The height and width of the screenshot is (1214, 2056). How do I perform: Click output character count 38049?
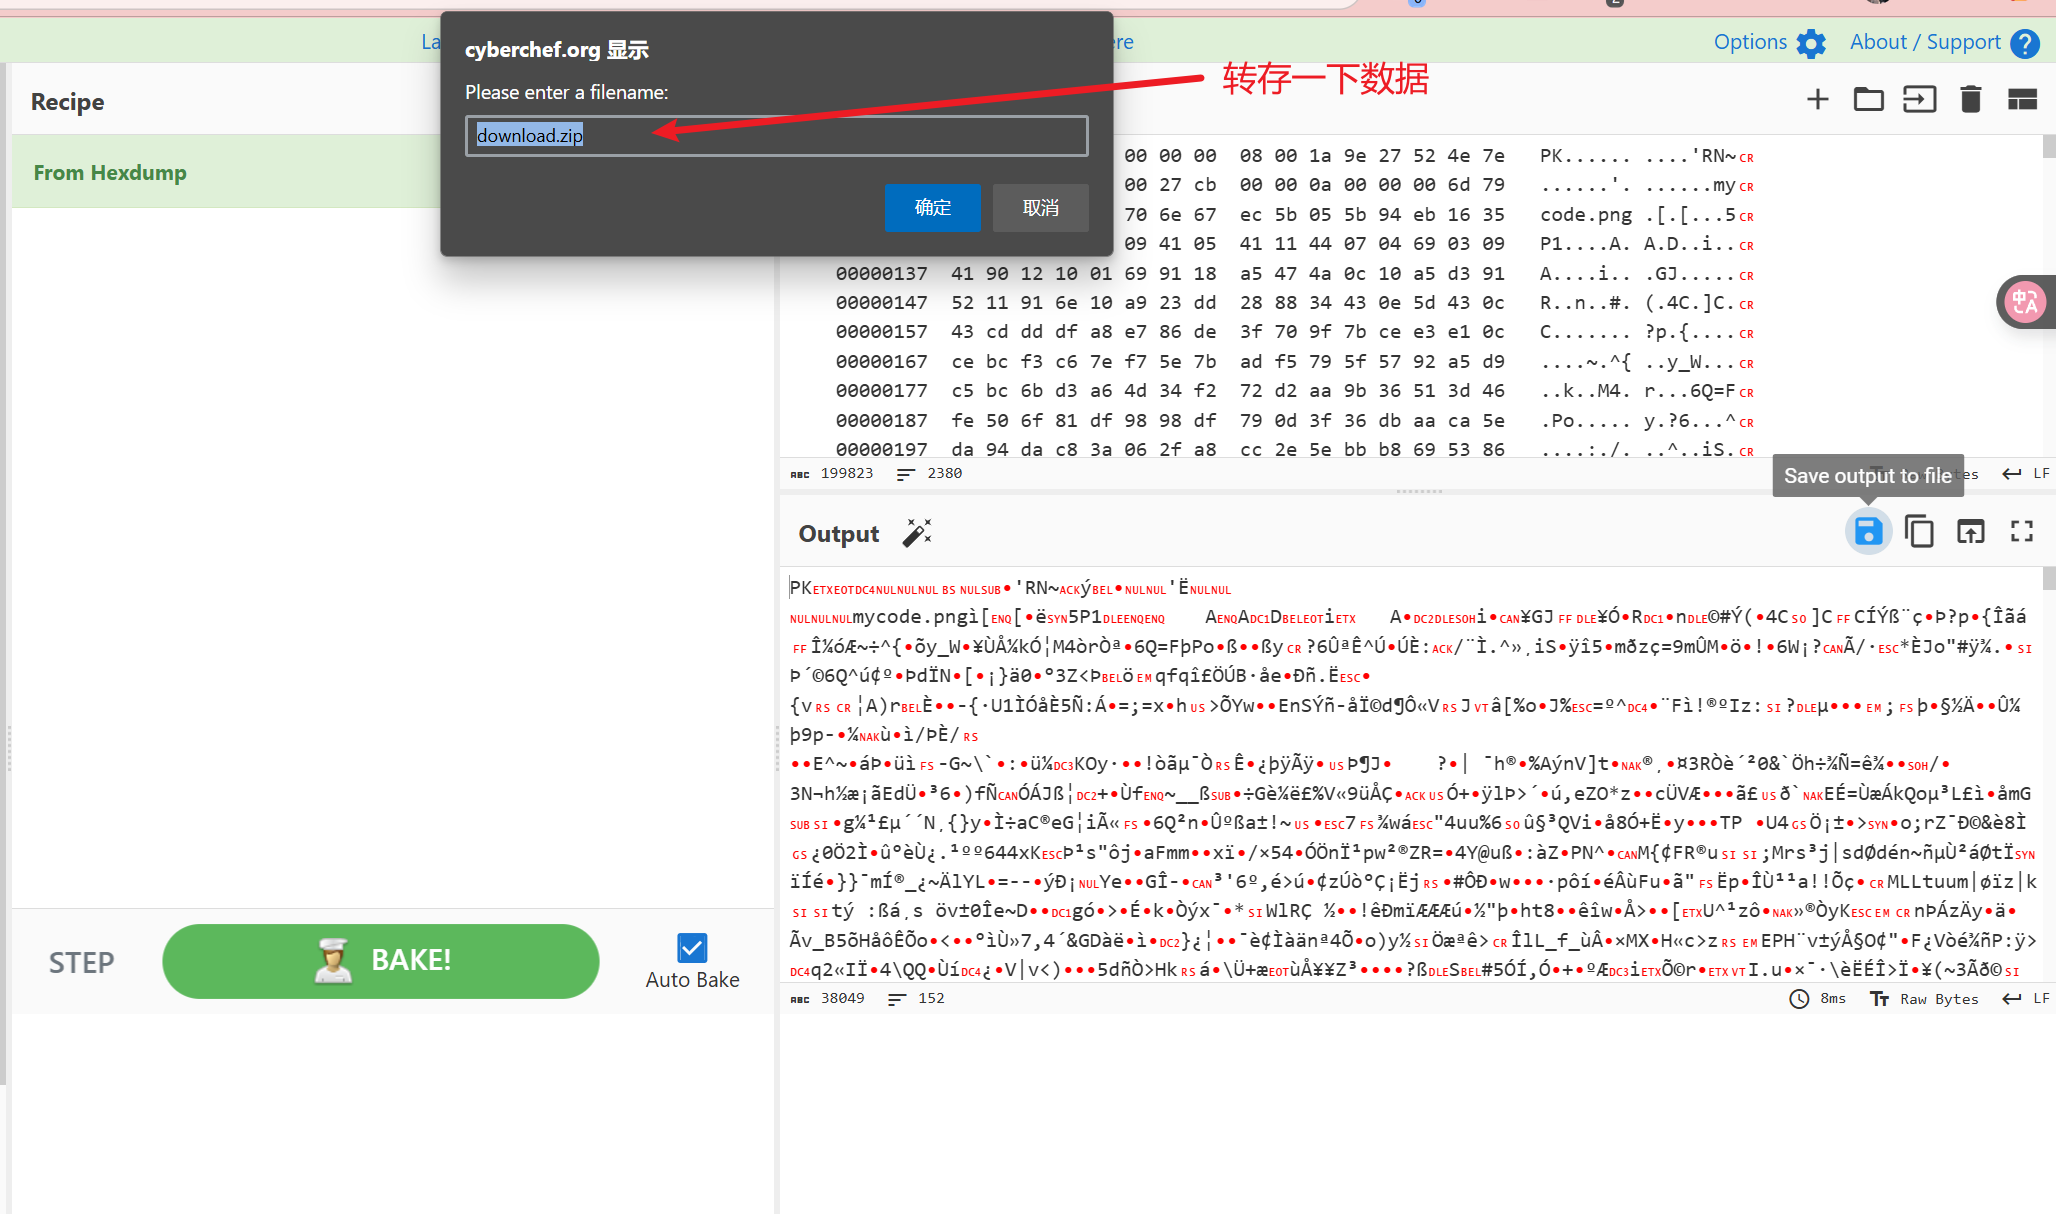coord(842,998)
